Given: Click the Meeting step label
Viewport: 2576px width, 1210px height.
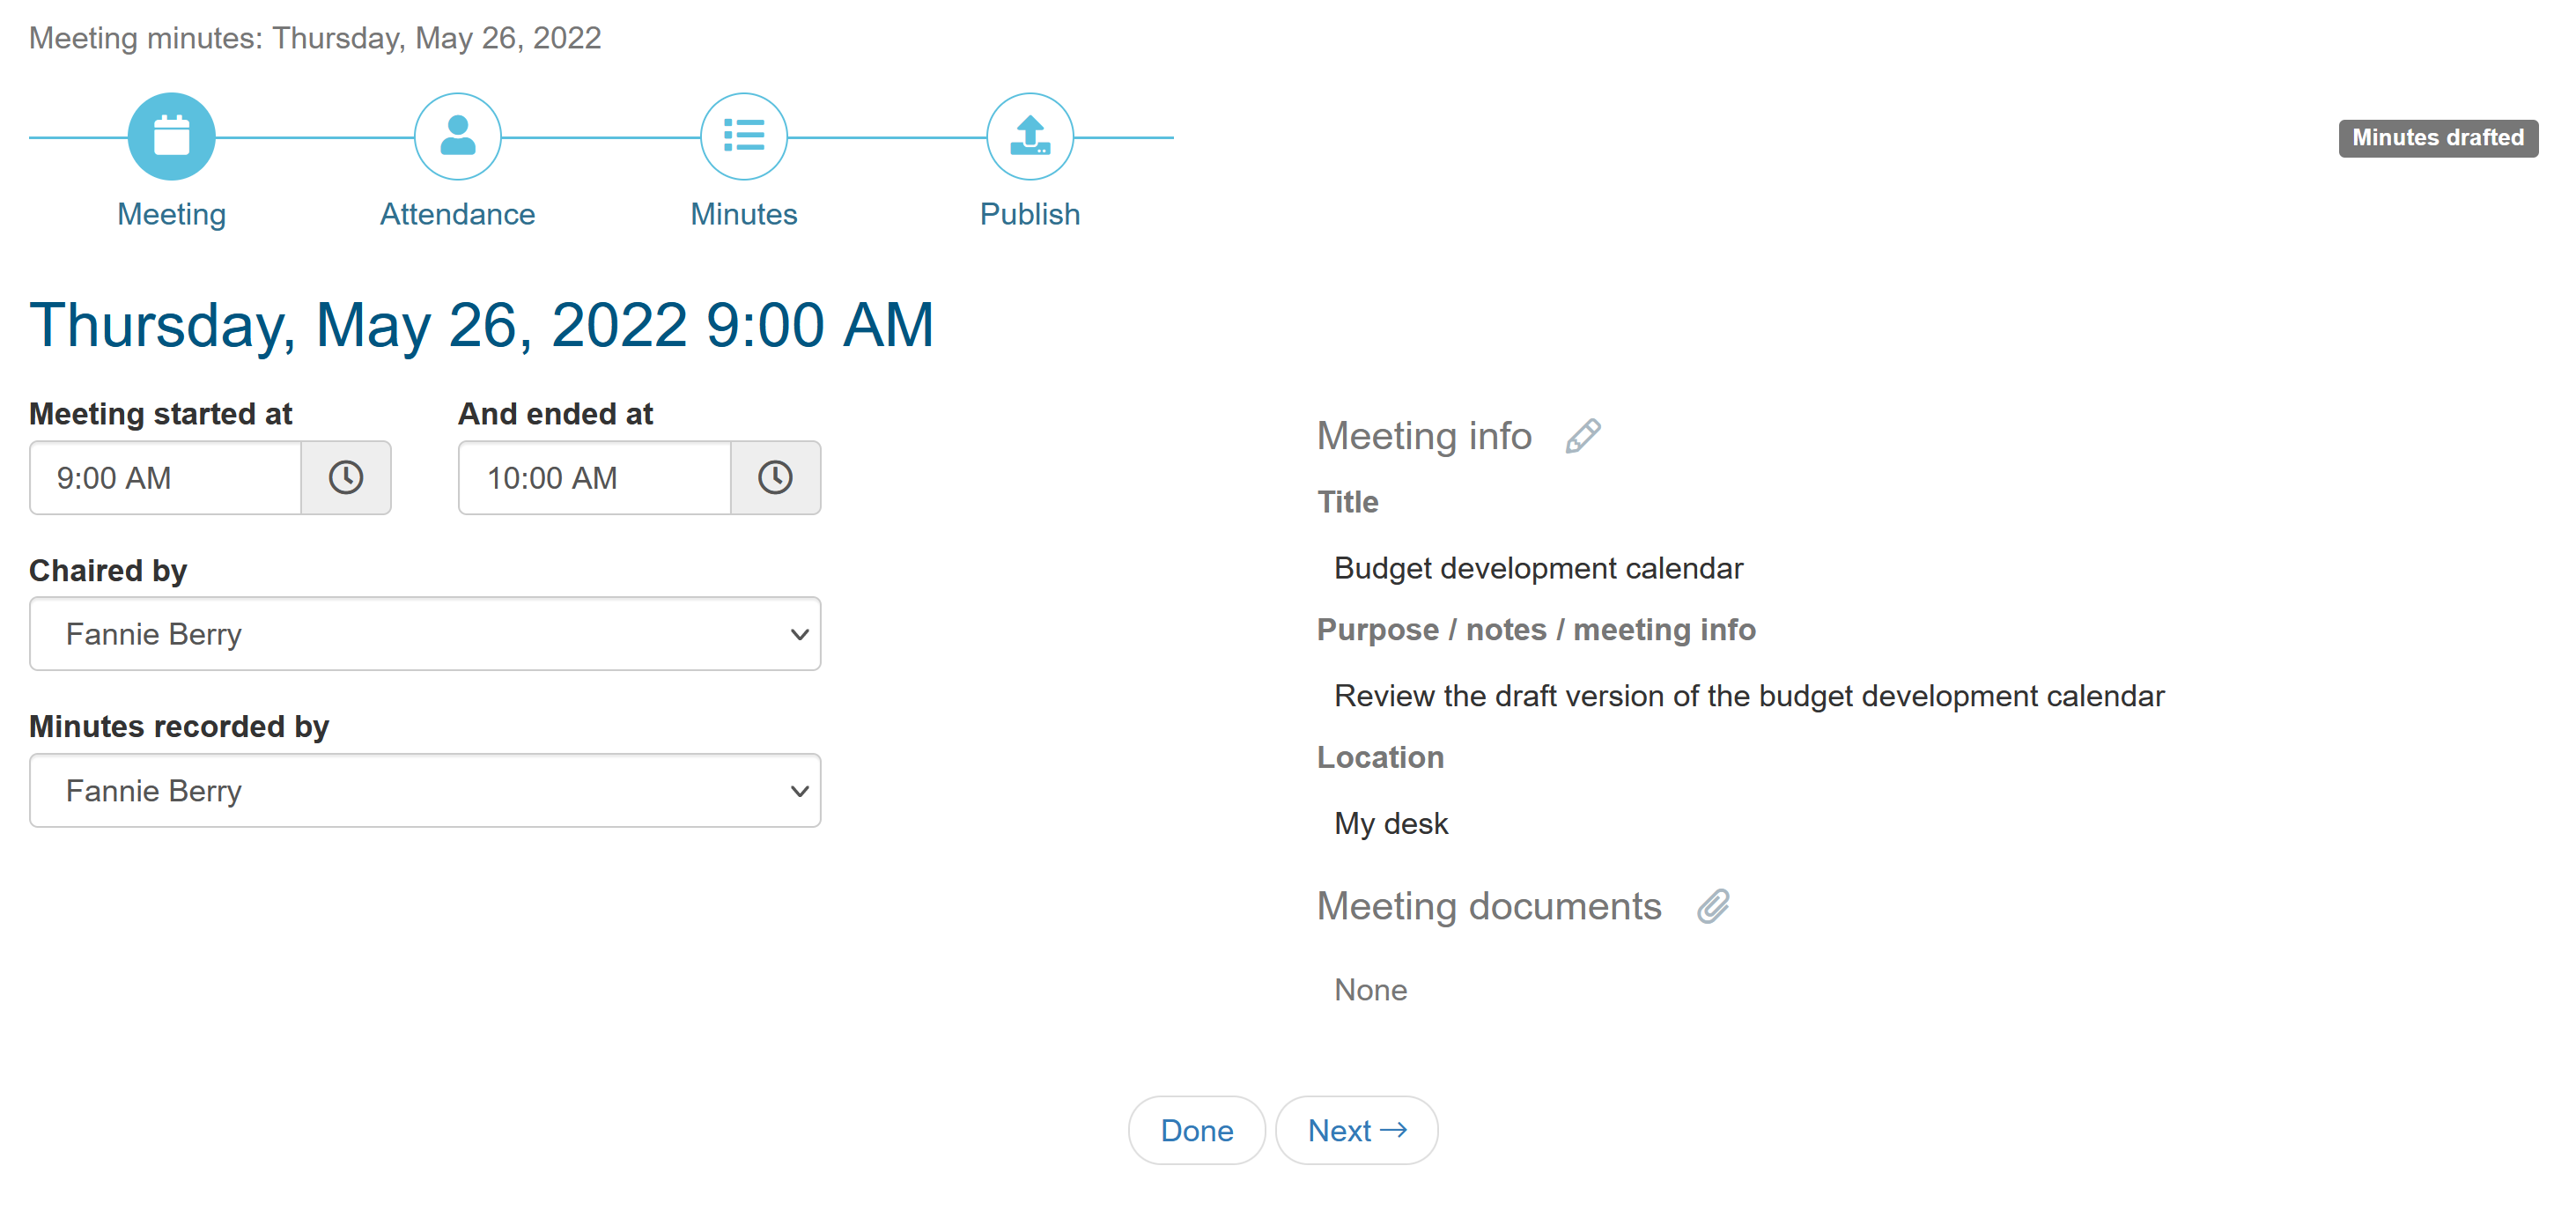Looking at the screenshot, I should coord(171,214).
